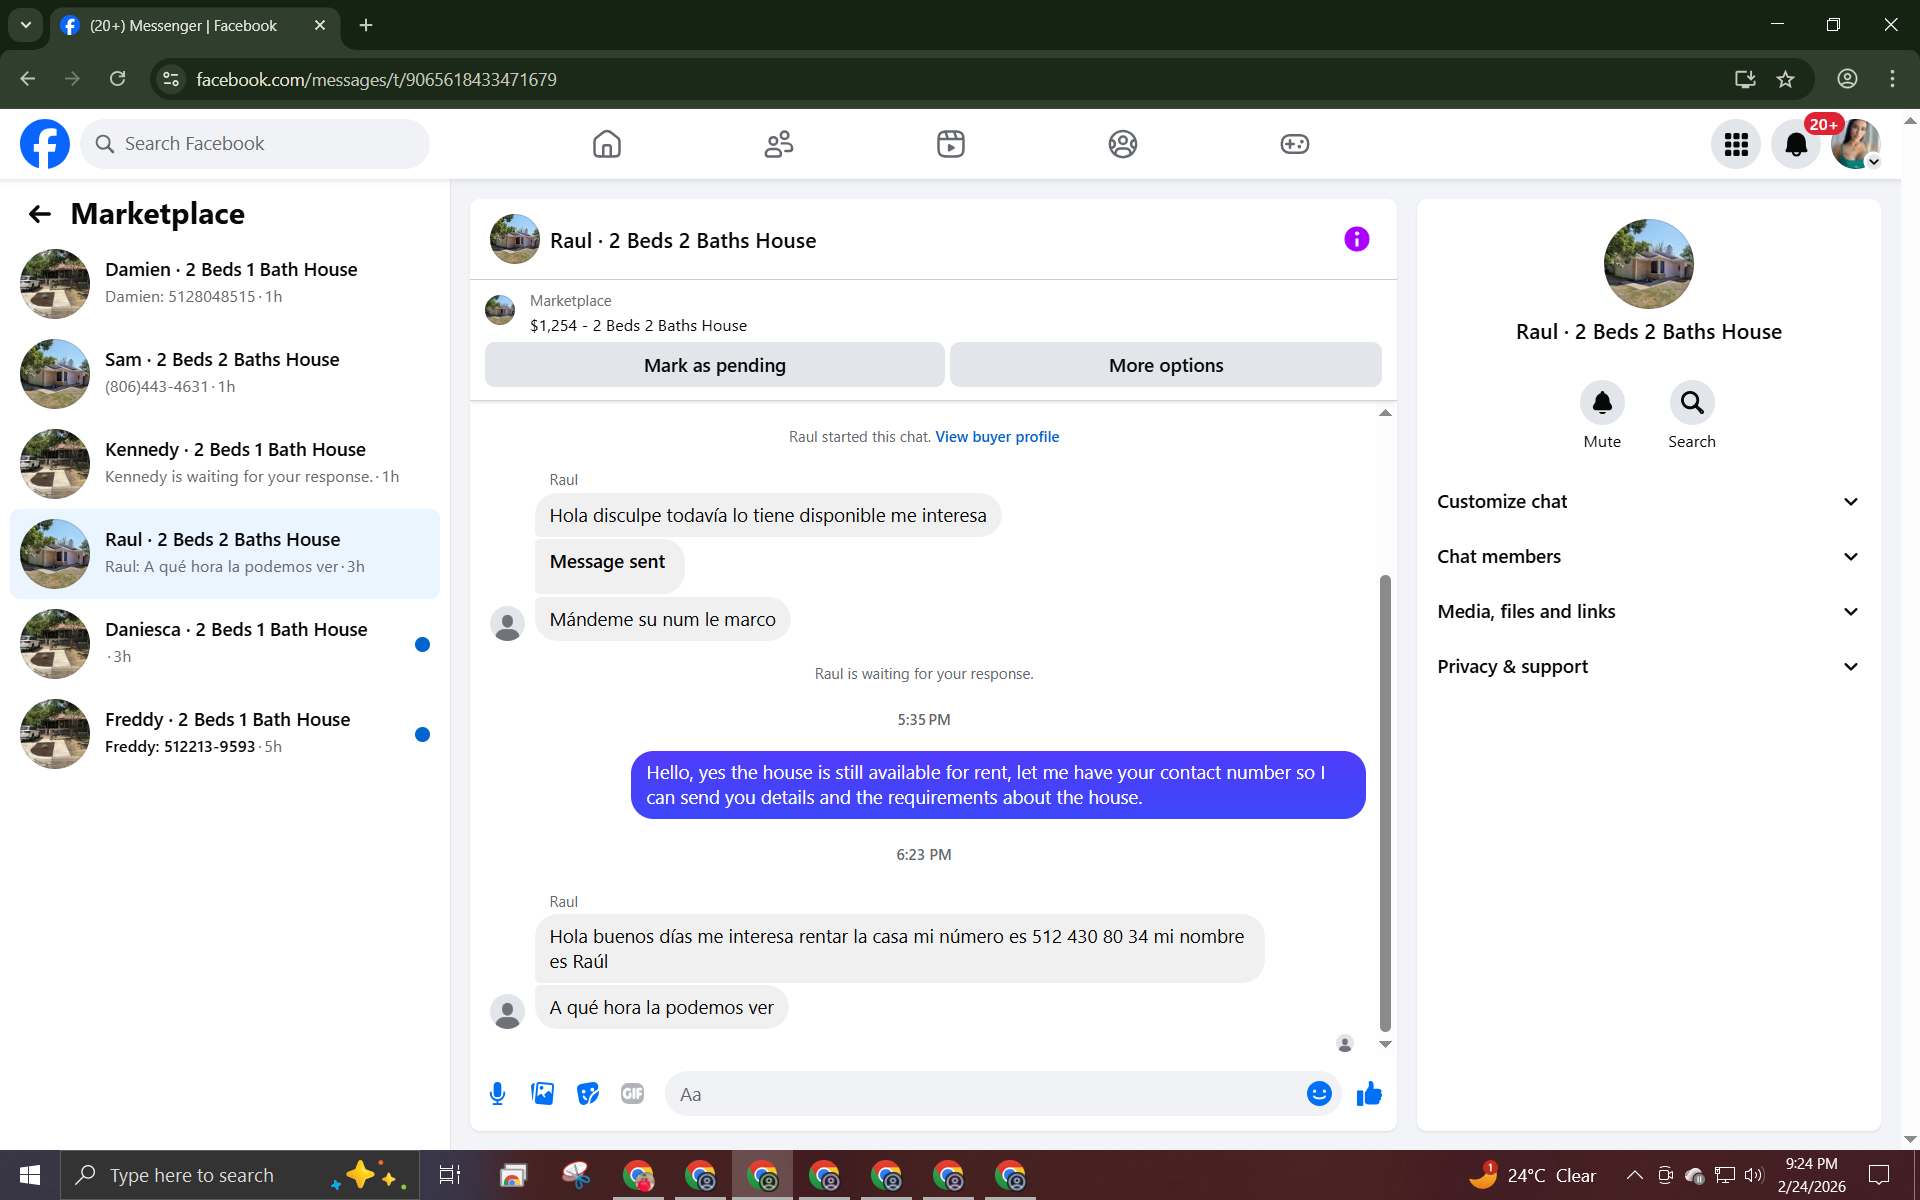The image size is (1920, 1200).
Task: Open notifications bell with 20+ badge
Action: (x=1796, y=144)
